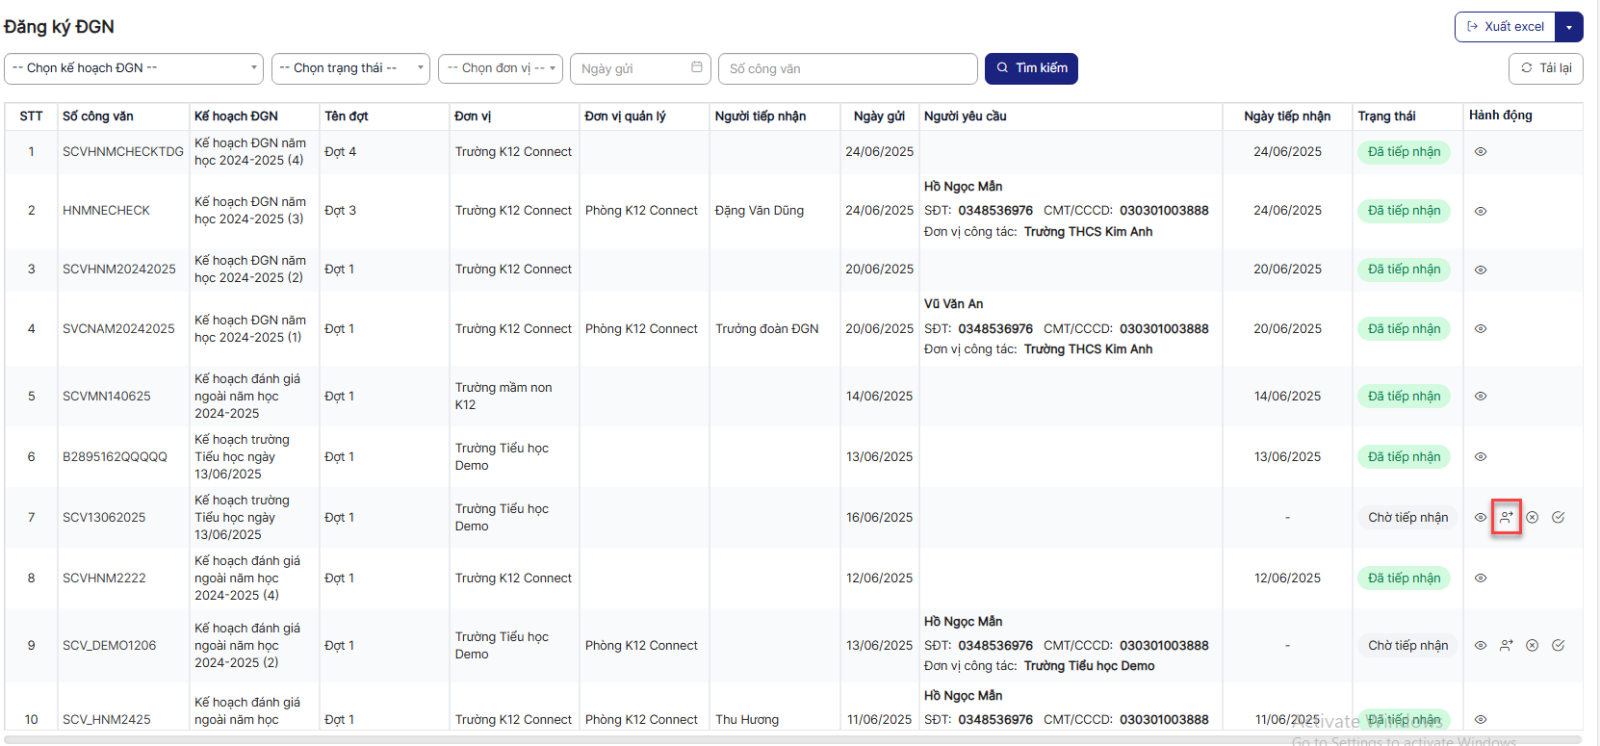Expand the 'Chọn trạng thái' dropdown
1600x746 pixels.
click(350, 68)
